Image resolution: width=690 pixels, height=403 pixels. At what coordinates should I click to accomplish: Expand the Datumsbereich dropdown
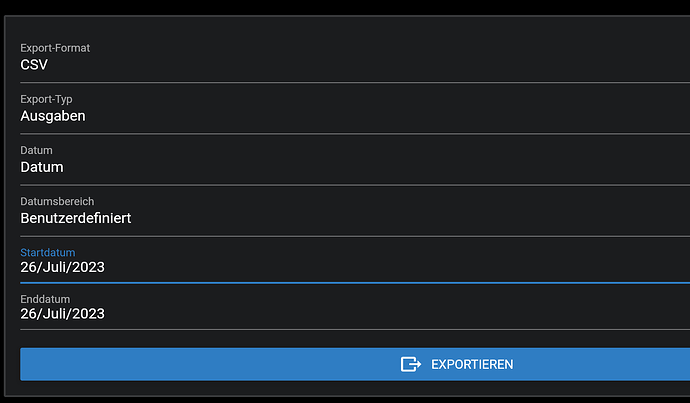[x=355, y=211]
